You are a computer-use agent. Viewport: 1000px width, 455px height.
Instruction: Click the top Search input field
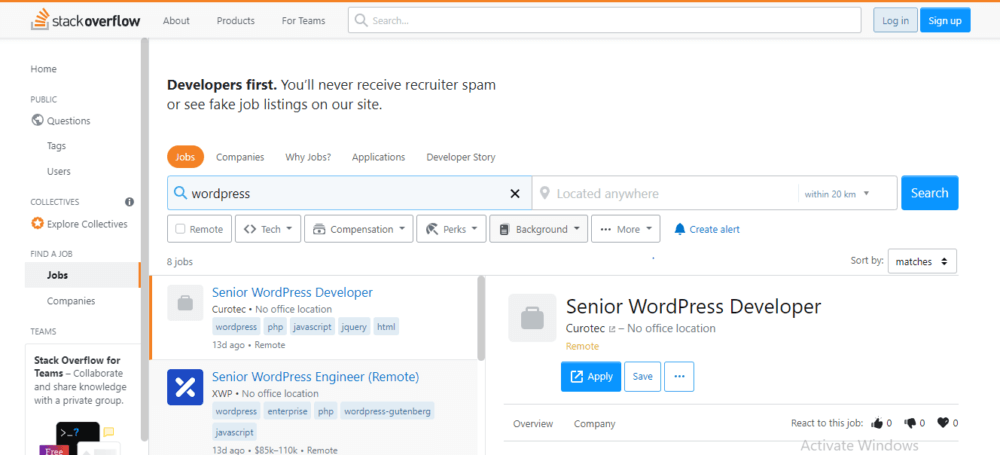pos(605,20)
